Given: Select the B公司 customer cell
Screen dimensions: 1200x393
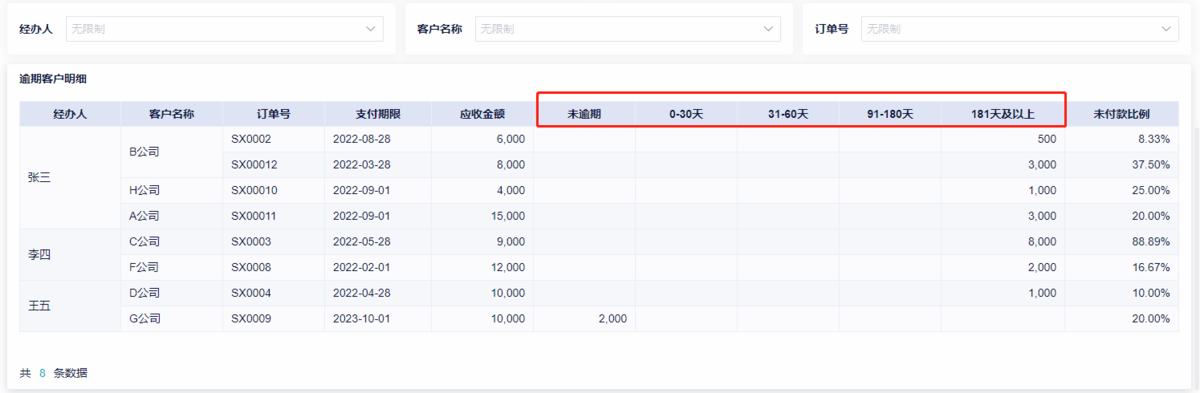Looking at the screenshot, I should coord(171,152).
